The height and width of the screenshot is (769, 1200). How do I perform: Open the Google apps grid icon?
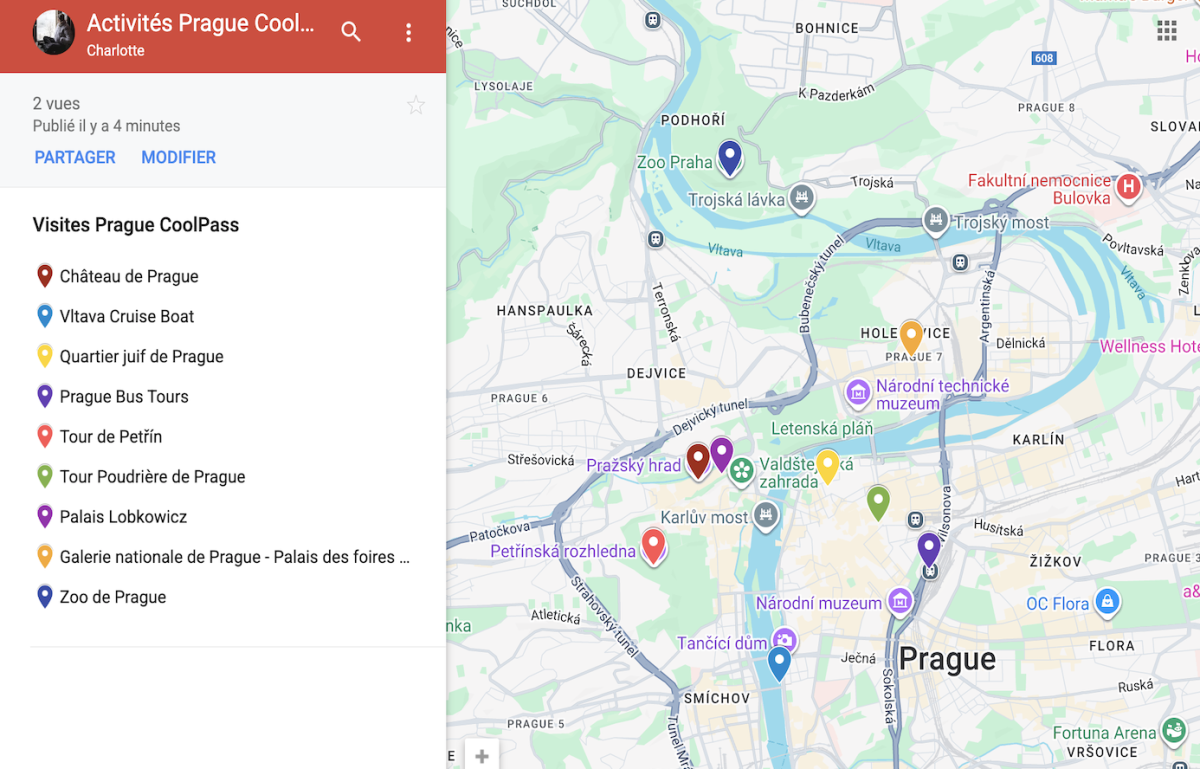pos(1167,30)
